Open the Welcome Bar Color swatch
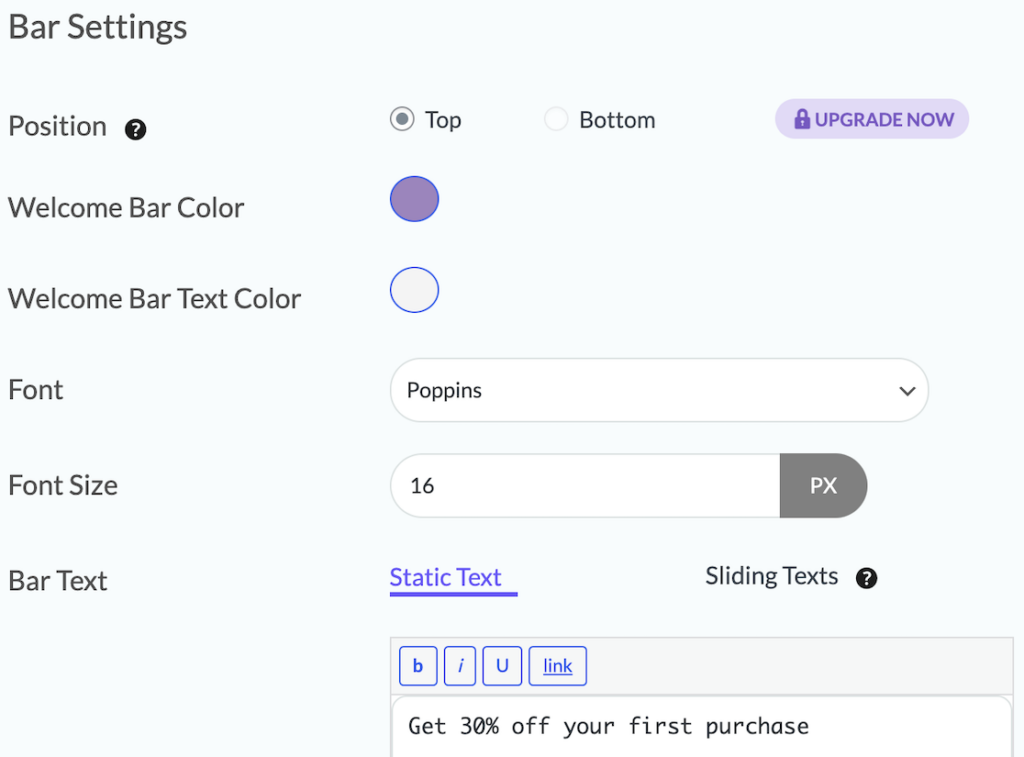Viewport: 1024px width, 757px height. click(x=414, y=199)
